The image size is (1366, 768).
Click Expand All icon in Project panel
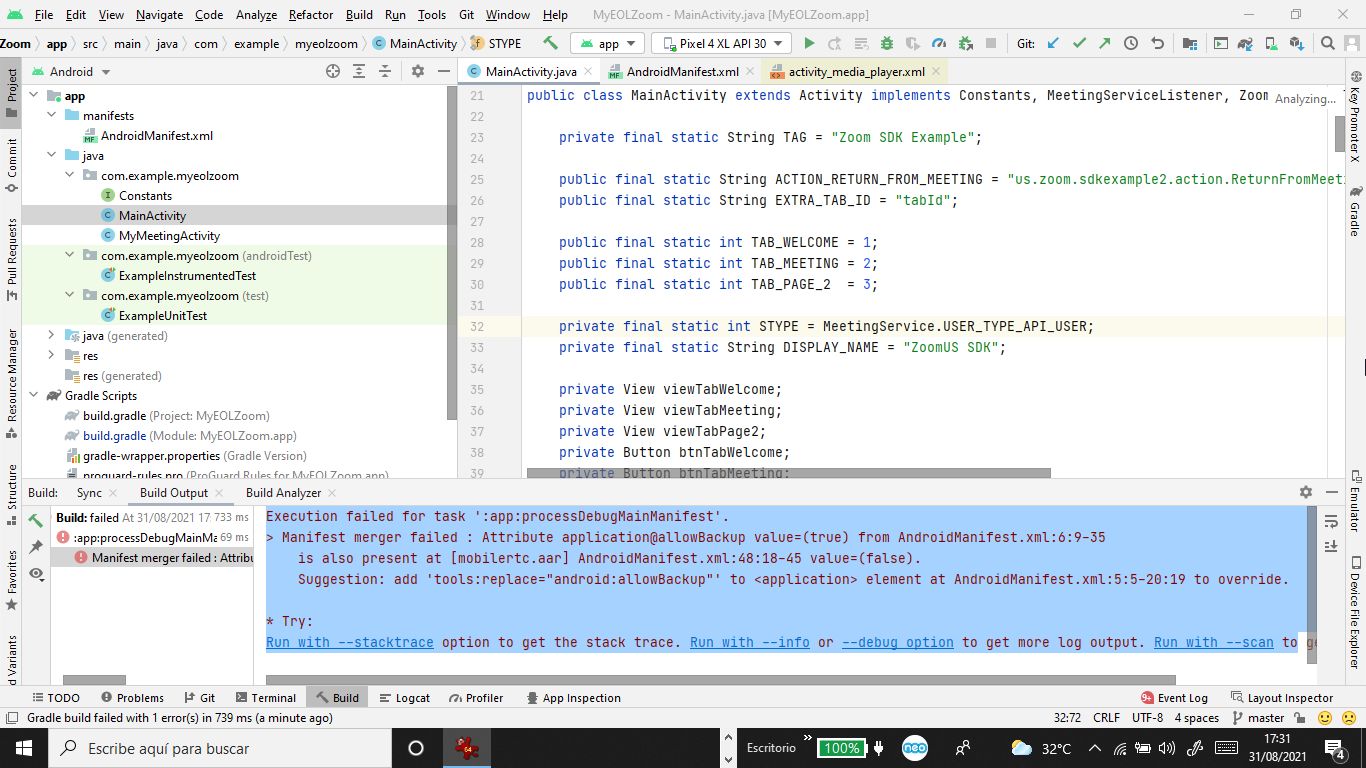[360, 71]
